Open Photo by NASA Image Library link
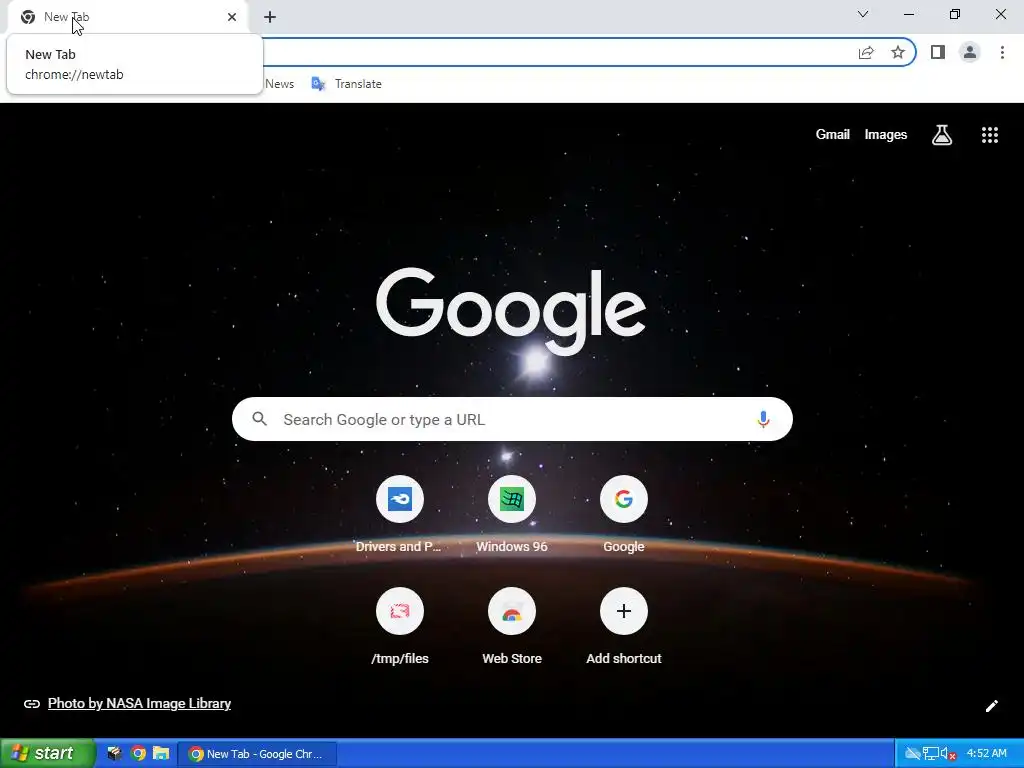1024x768 pixels. [x=139, y=703]
